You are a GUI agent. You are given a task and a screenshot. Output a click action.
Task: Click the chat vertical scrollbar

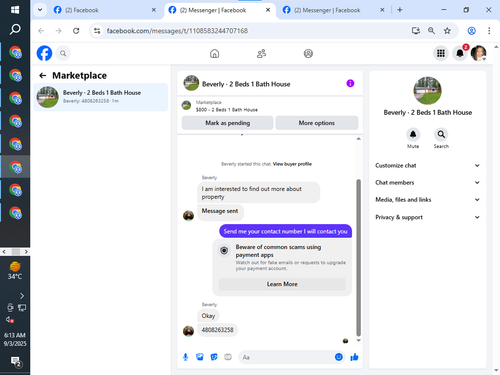(358, 257)
